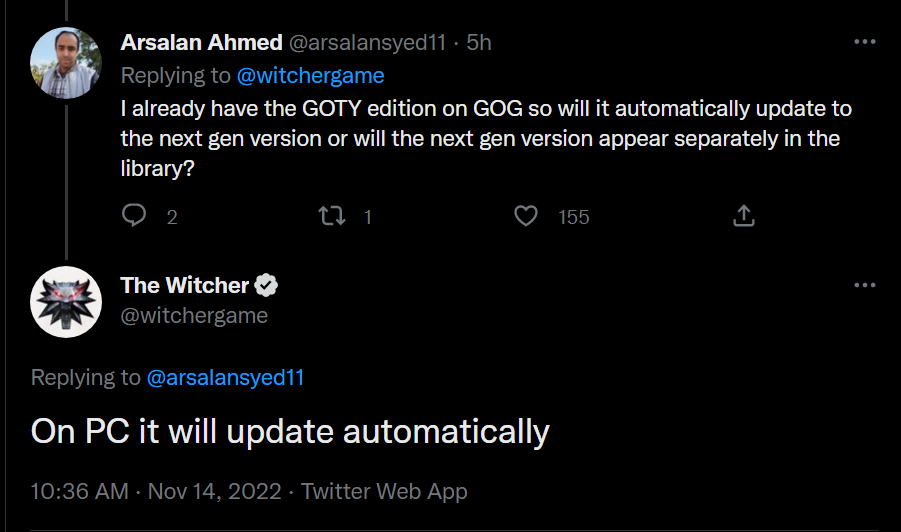Open the 10:36 AM Nov 14 timestamp

pos(156,491)
